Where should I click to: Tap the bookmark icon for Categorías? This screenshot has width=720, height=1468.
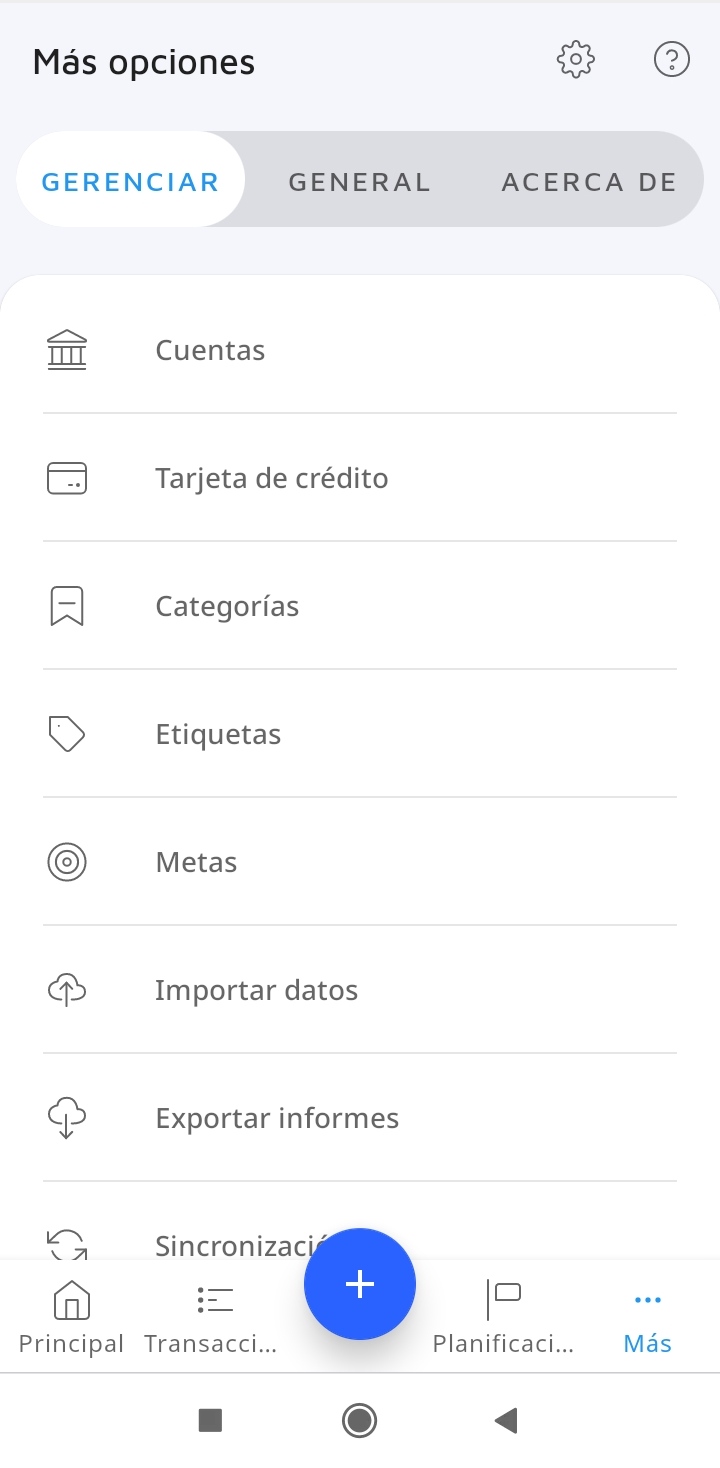pos(67,607)
